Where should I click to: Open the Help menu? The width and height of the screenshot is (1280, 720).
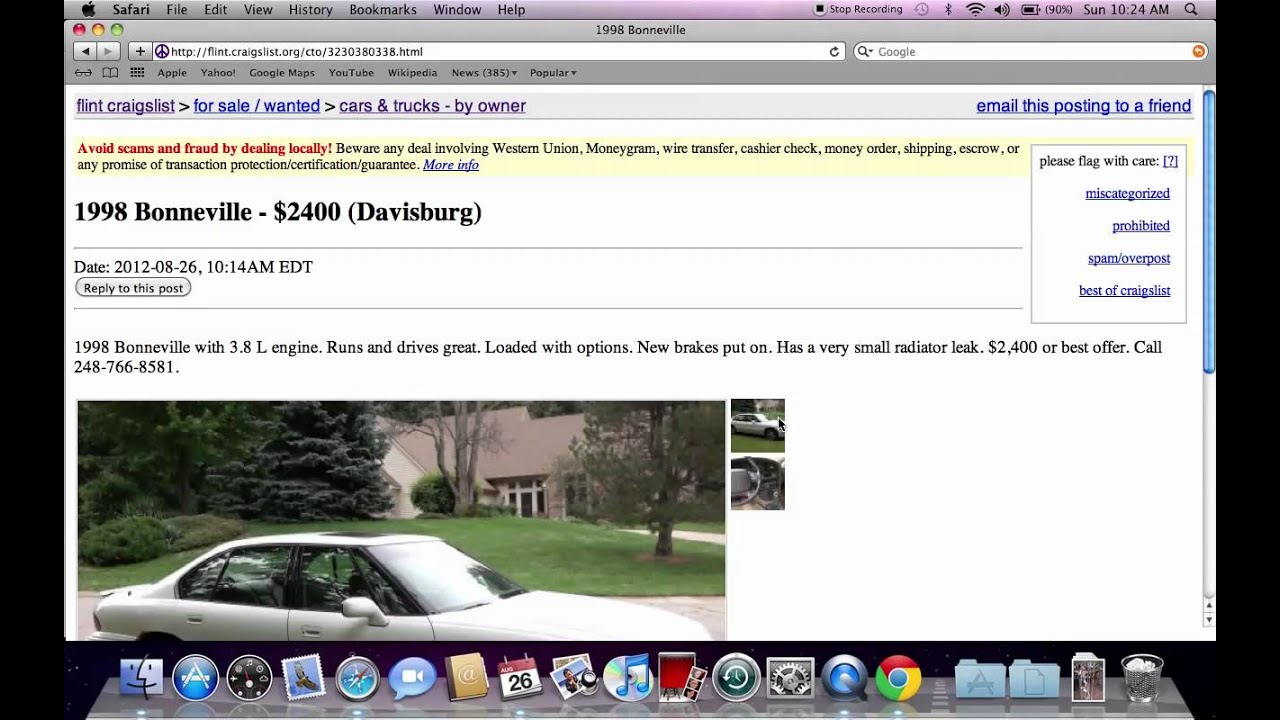[511, 9]
